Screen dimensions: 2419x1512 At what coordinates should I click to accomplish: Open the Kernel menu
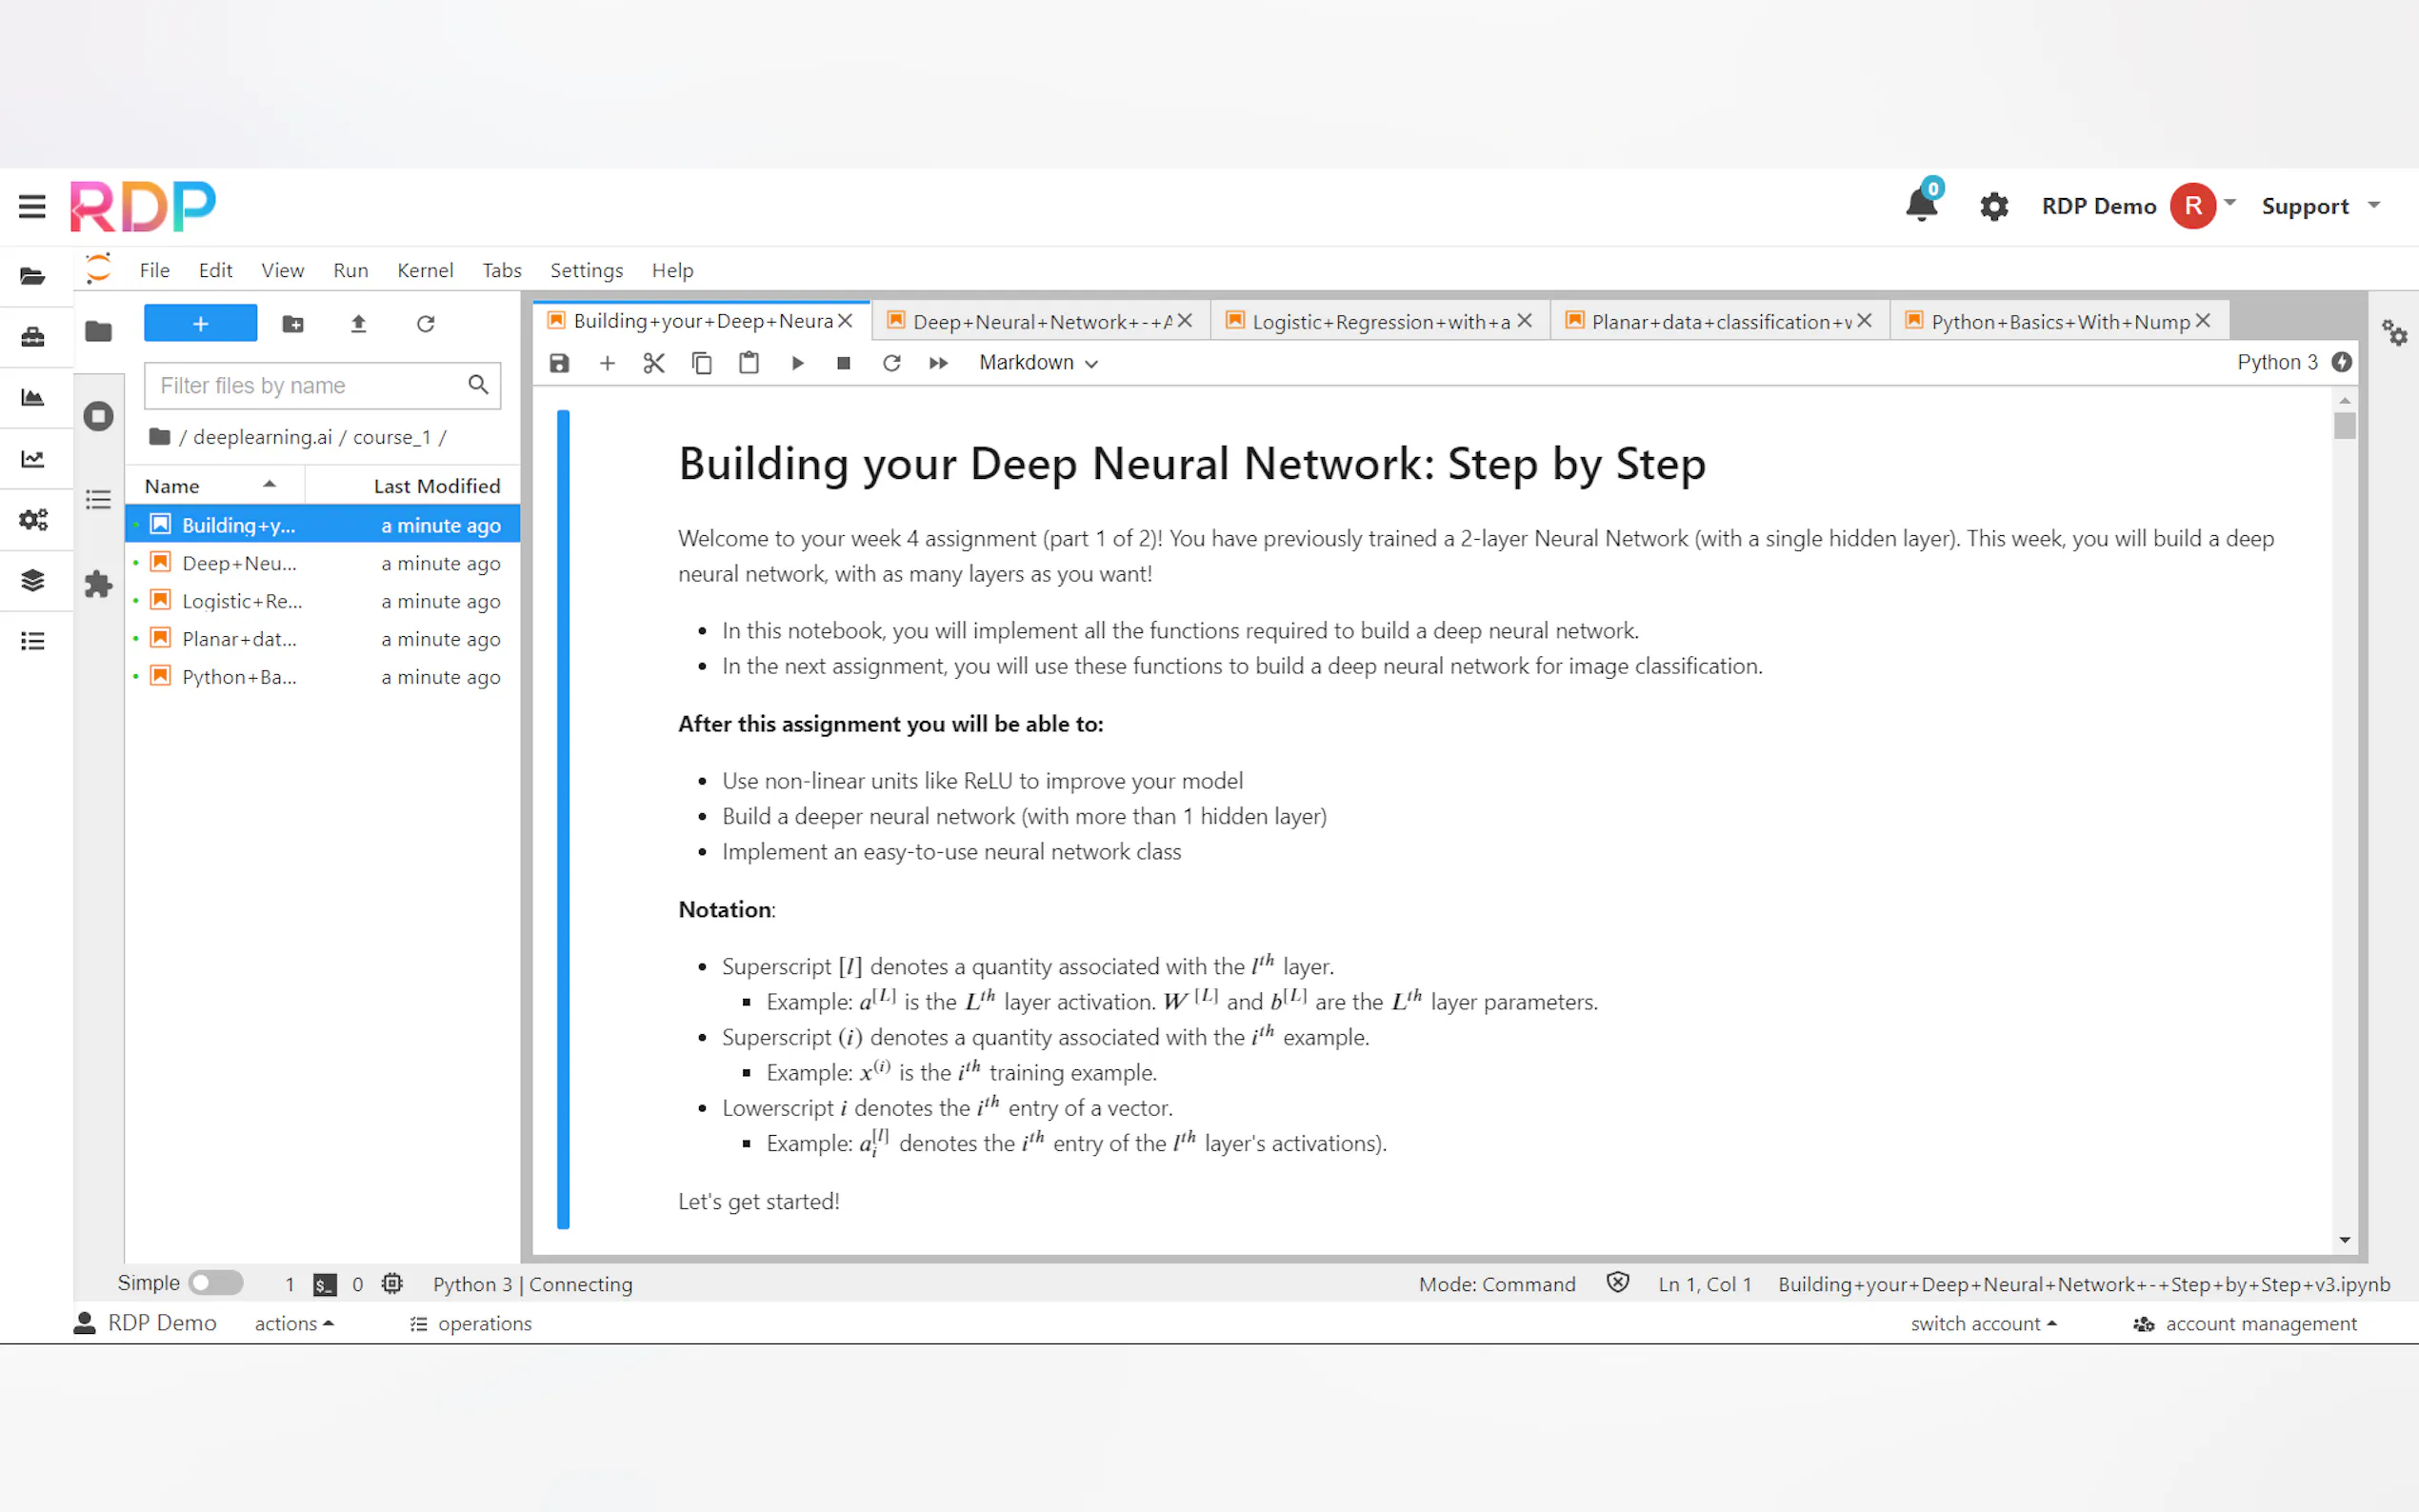click(x=424, y=270)
